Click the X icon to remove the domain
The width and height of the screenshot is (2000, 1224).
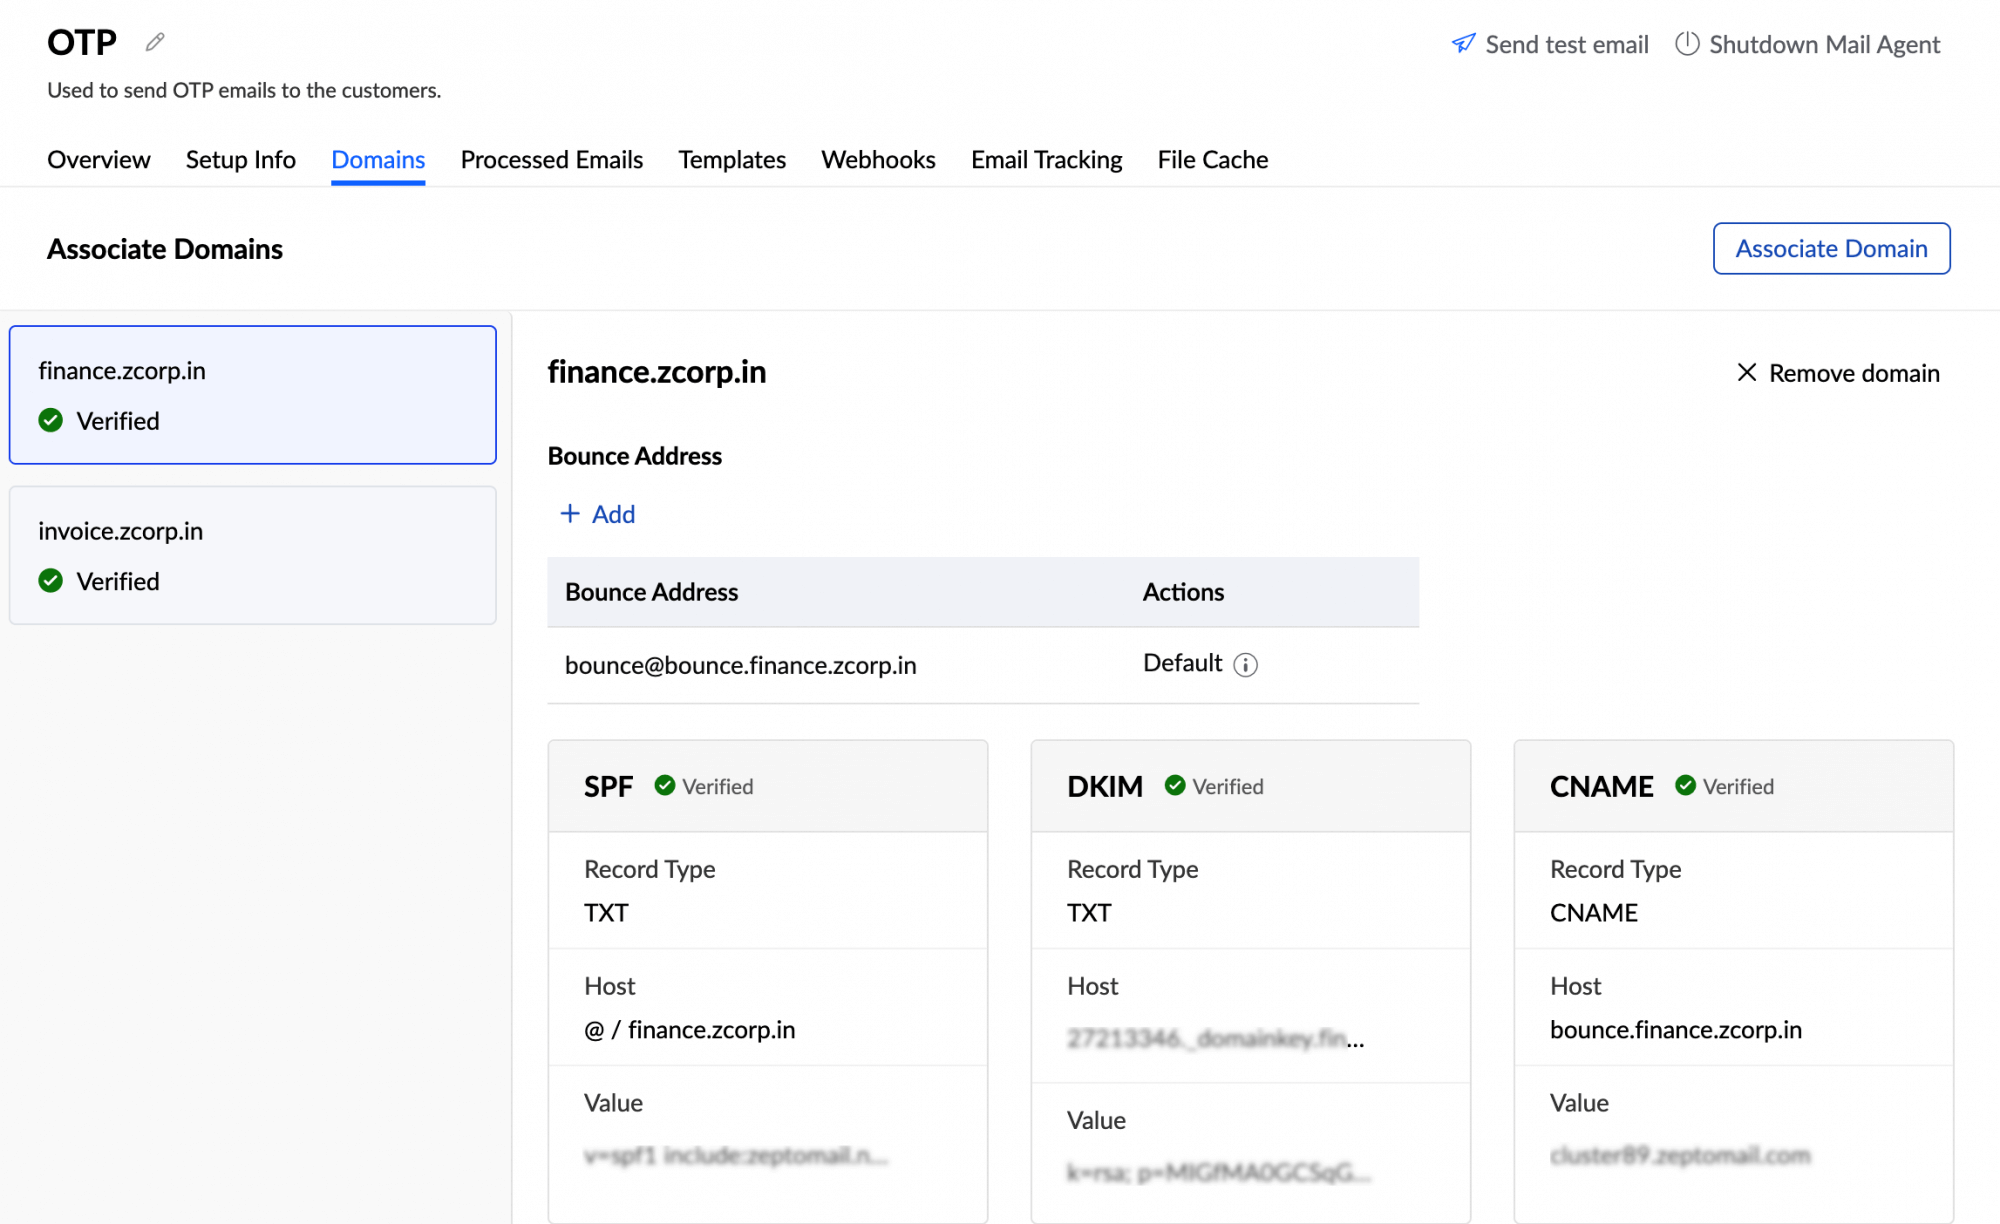pyautogui.click(x=1746, y=372)
